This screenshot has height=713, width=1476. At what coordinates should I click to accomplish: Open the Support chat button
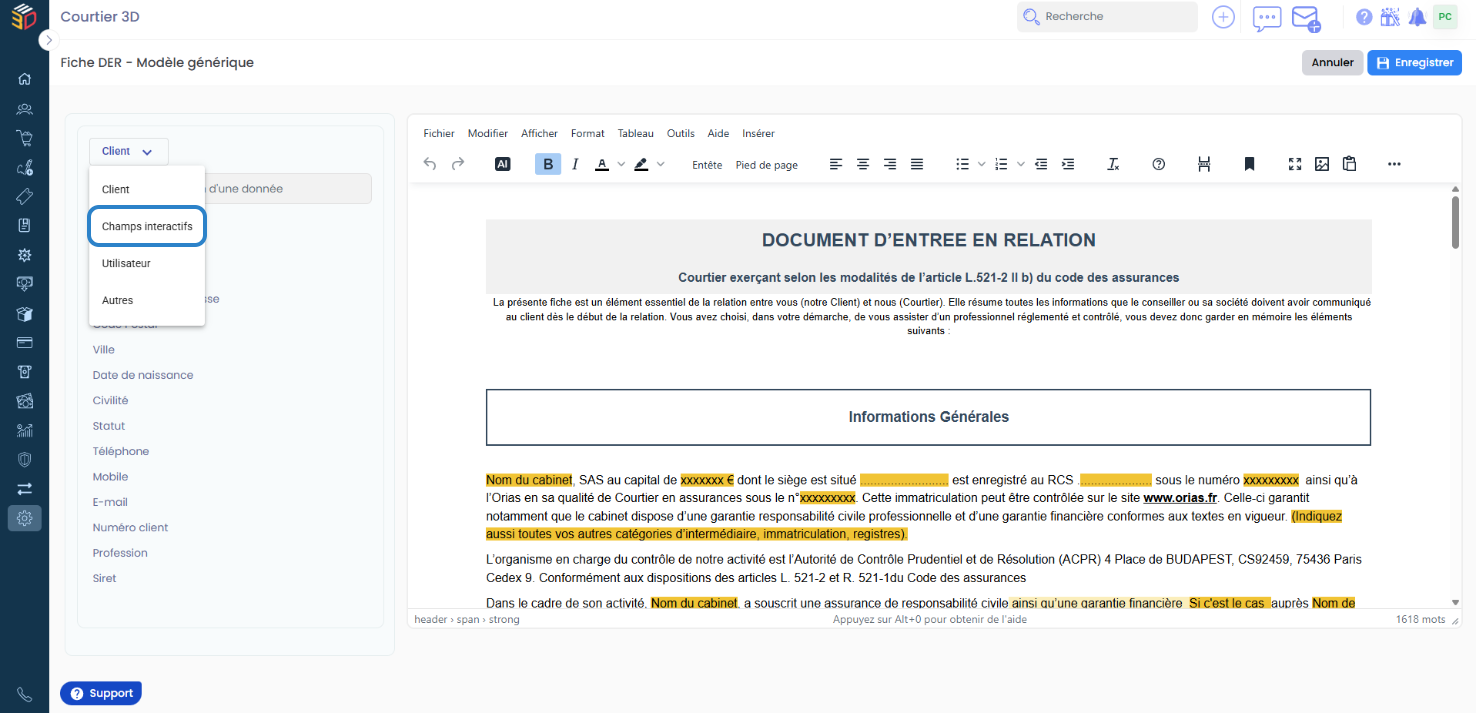click(x=101, y=693)
